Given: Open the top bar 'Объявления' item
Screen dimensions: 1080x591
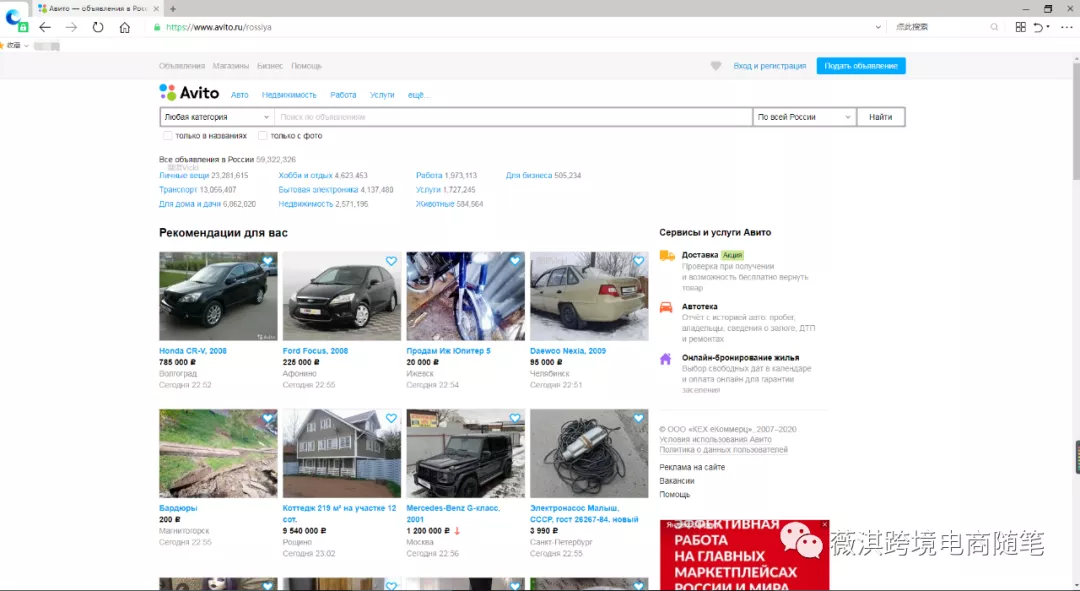Looking at the screenshot, I should coord(182,66).
